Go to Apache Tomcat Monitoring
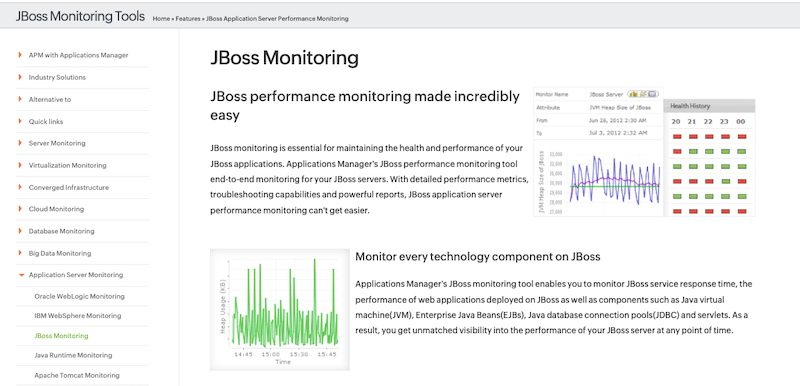This screenshot has width=800, height=386. 77,375
